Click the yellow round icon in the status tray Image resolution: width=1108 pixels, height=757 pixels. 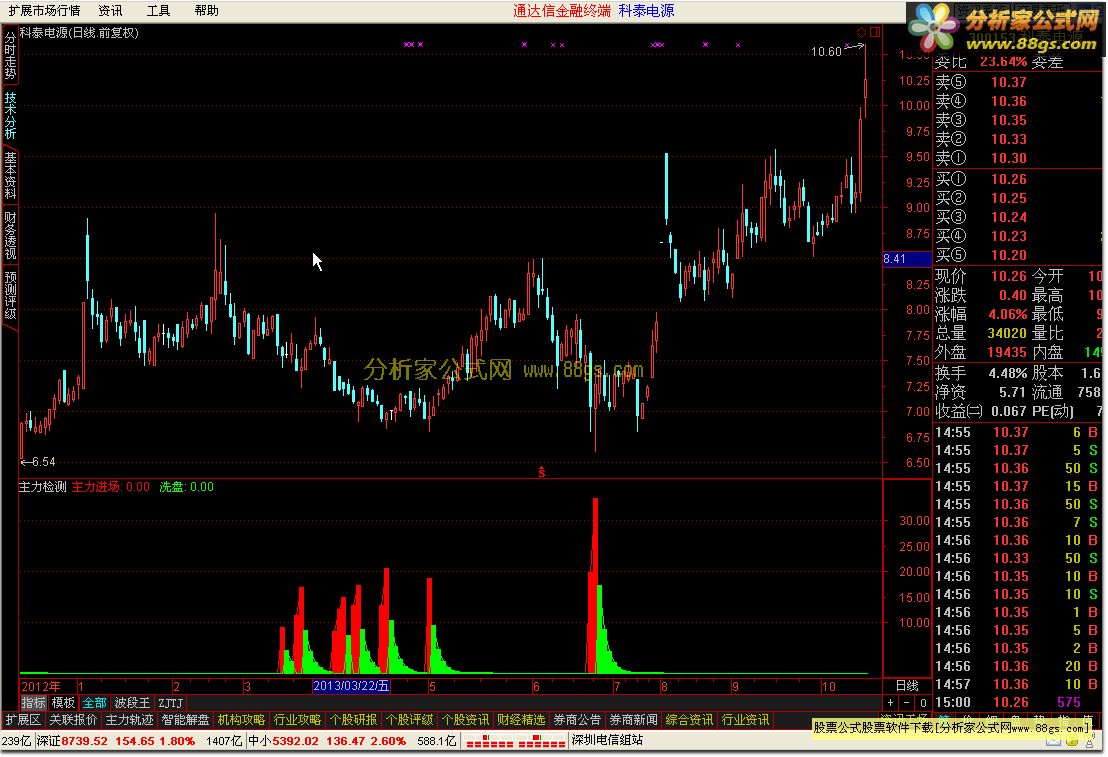(1072, 741)
